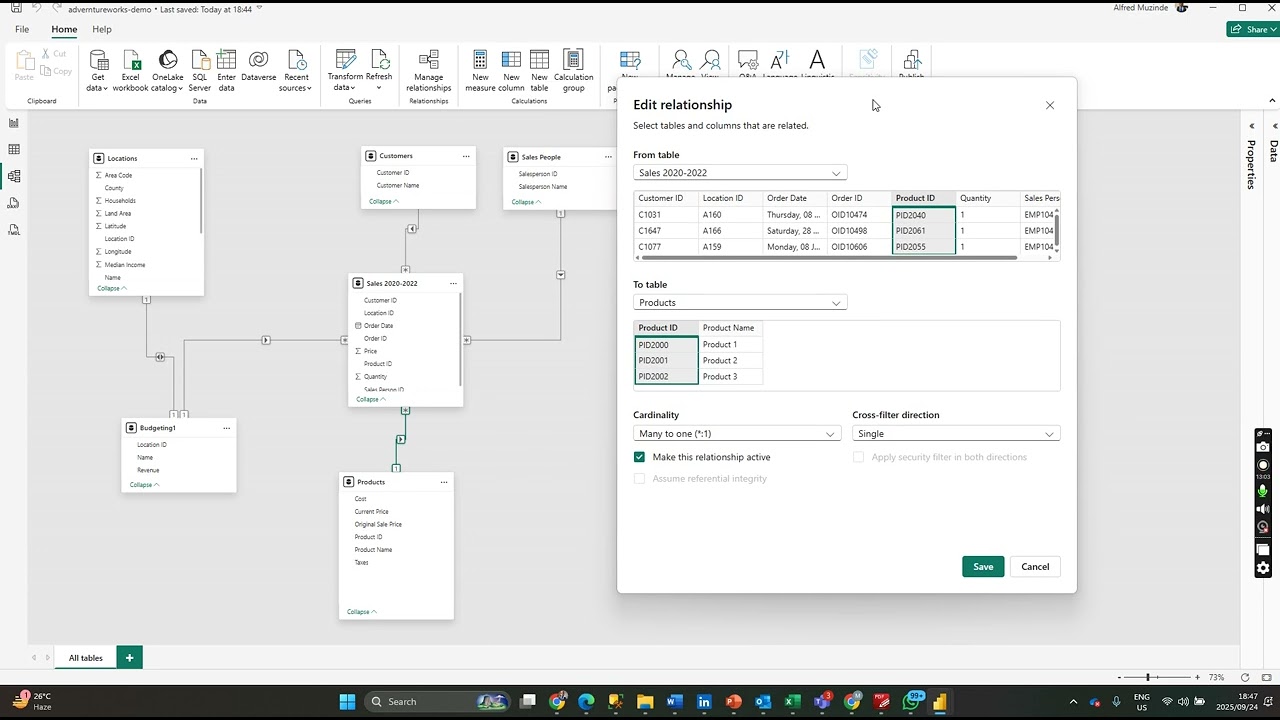This screenshot has height=720, width=1280.
Task: Click the SQL Server source icon
Action: pos(200,71)
